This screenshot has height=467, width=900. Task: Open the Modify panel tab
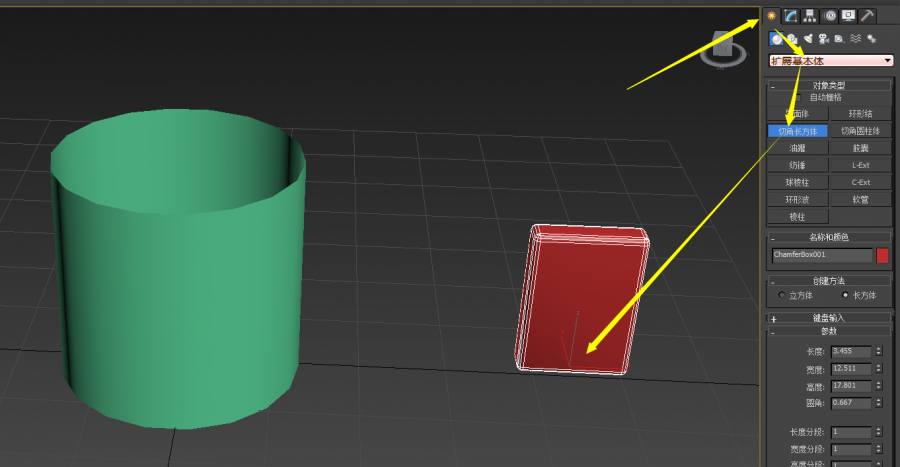(791, 15)
